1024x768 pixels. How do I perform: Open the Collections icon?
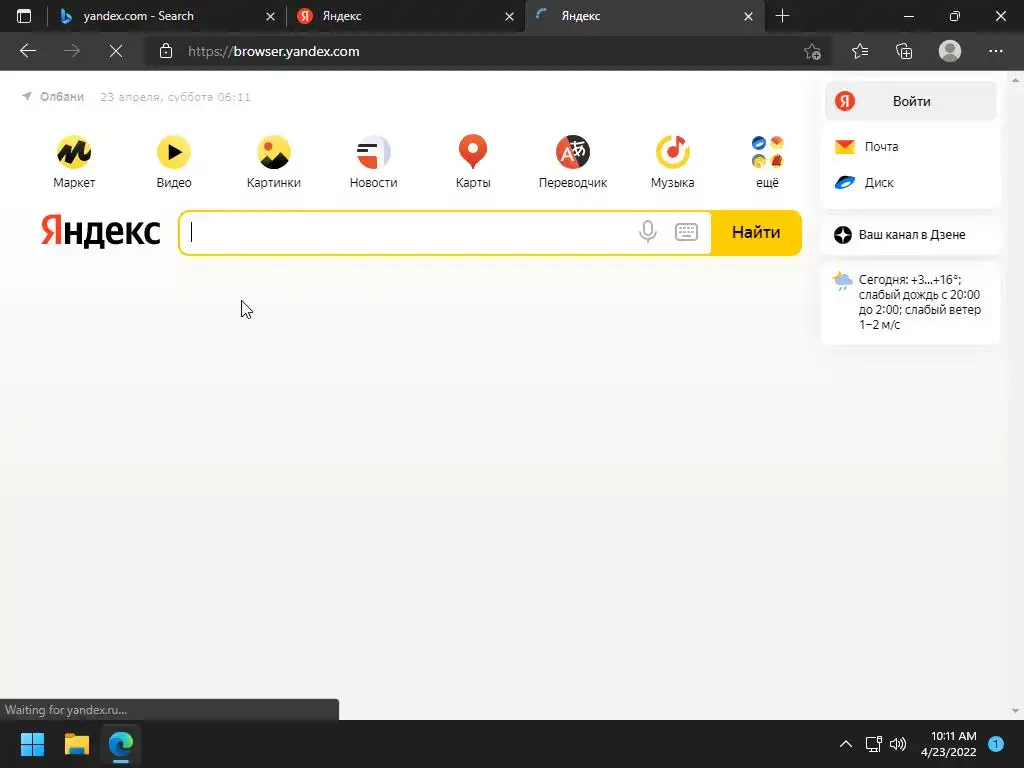(904, 51)
